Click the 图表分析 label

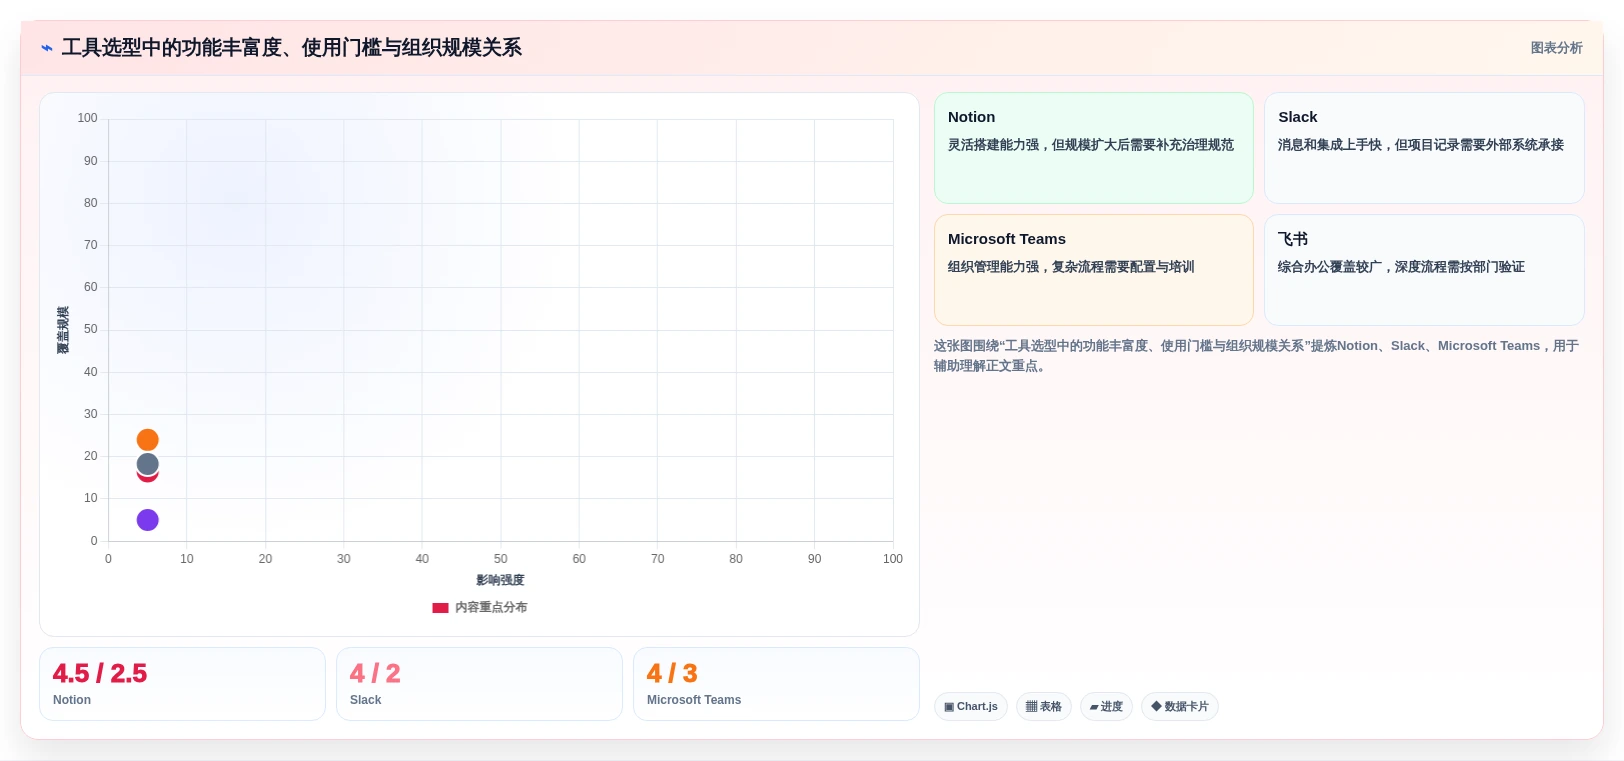[1556, 48]
